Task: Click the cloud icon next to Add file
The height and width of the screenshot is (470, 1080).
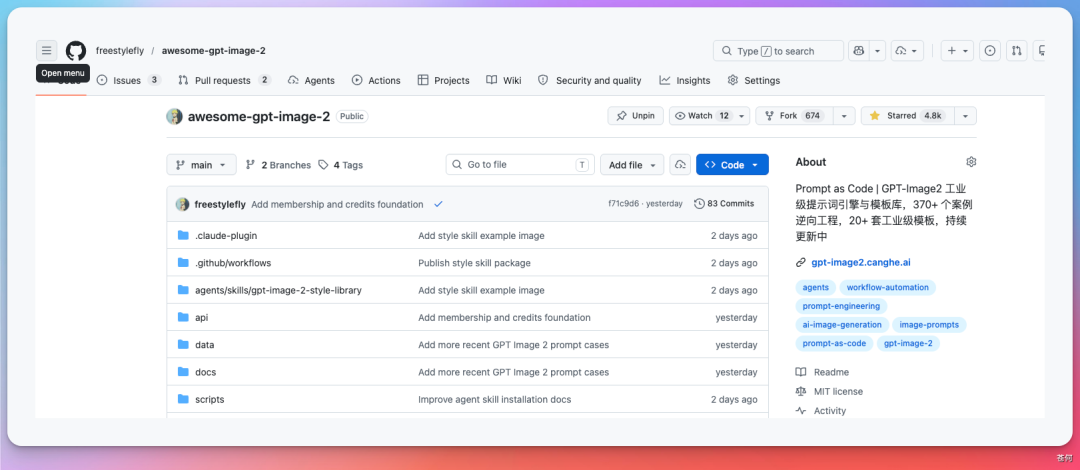Action: 680,165
